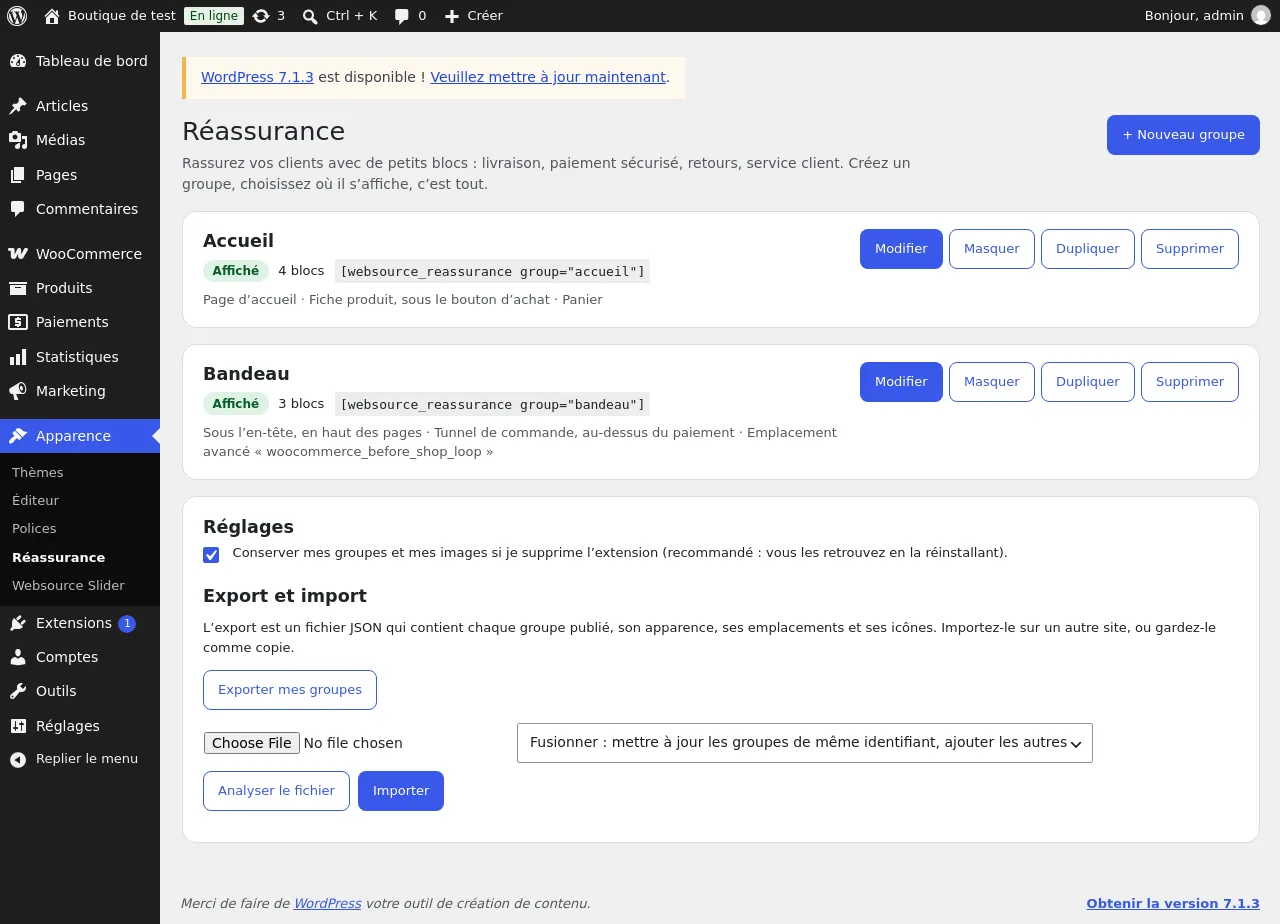Click Modifier for the Accueil group
1280x924 pixels.
pos(901,249)
